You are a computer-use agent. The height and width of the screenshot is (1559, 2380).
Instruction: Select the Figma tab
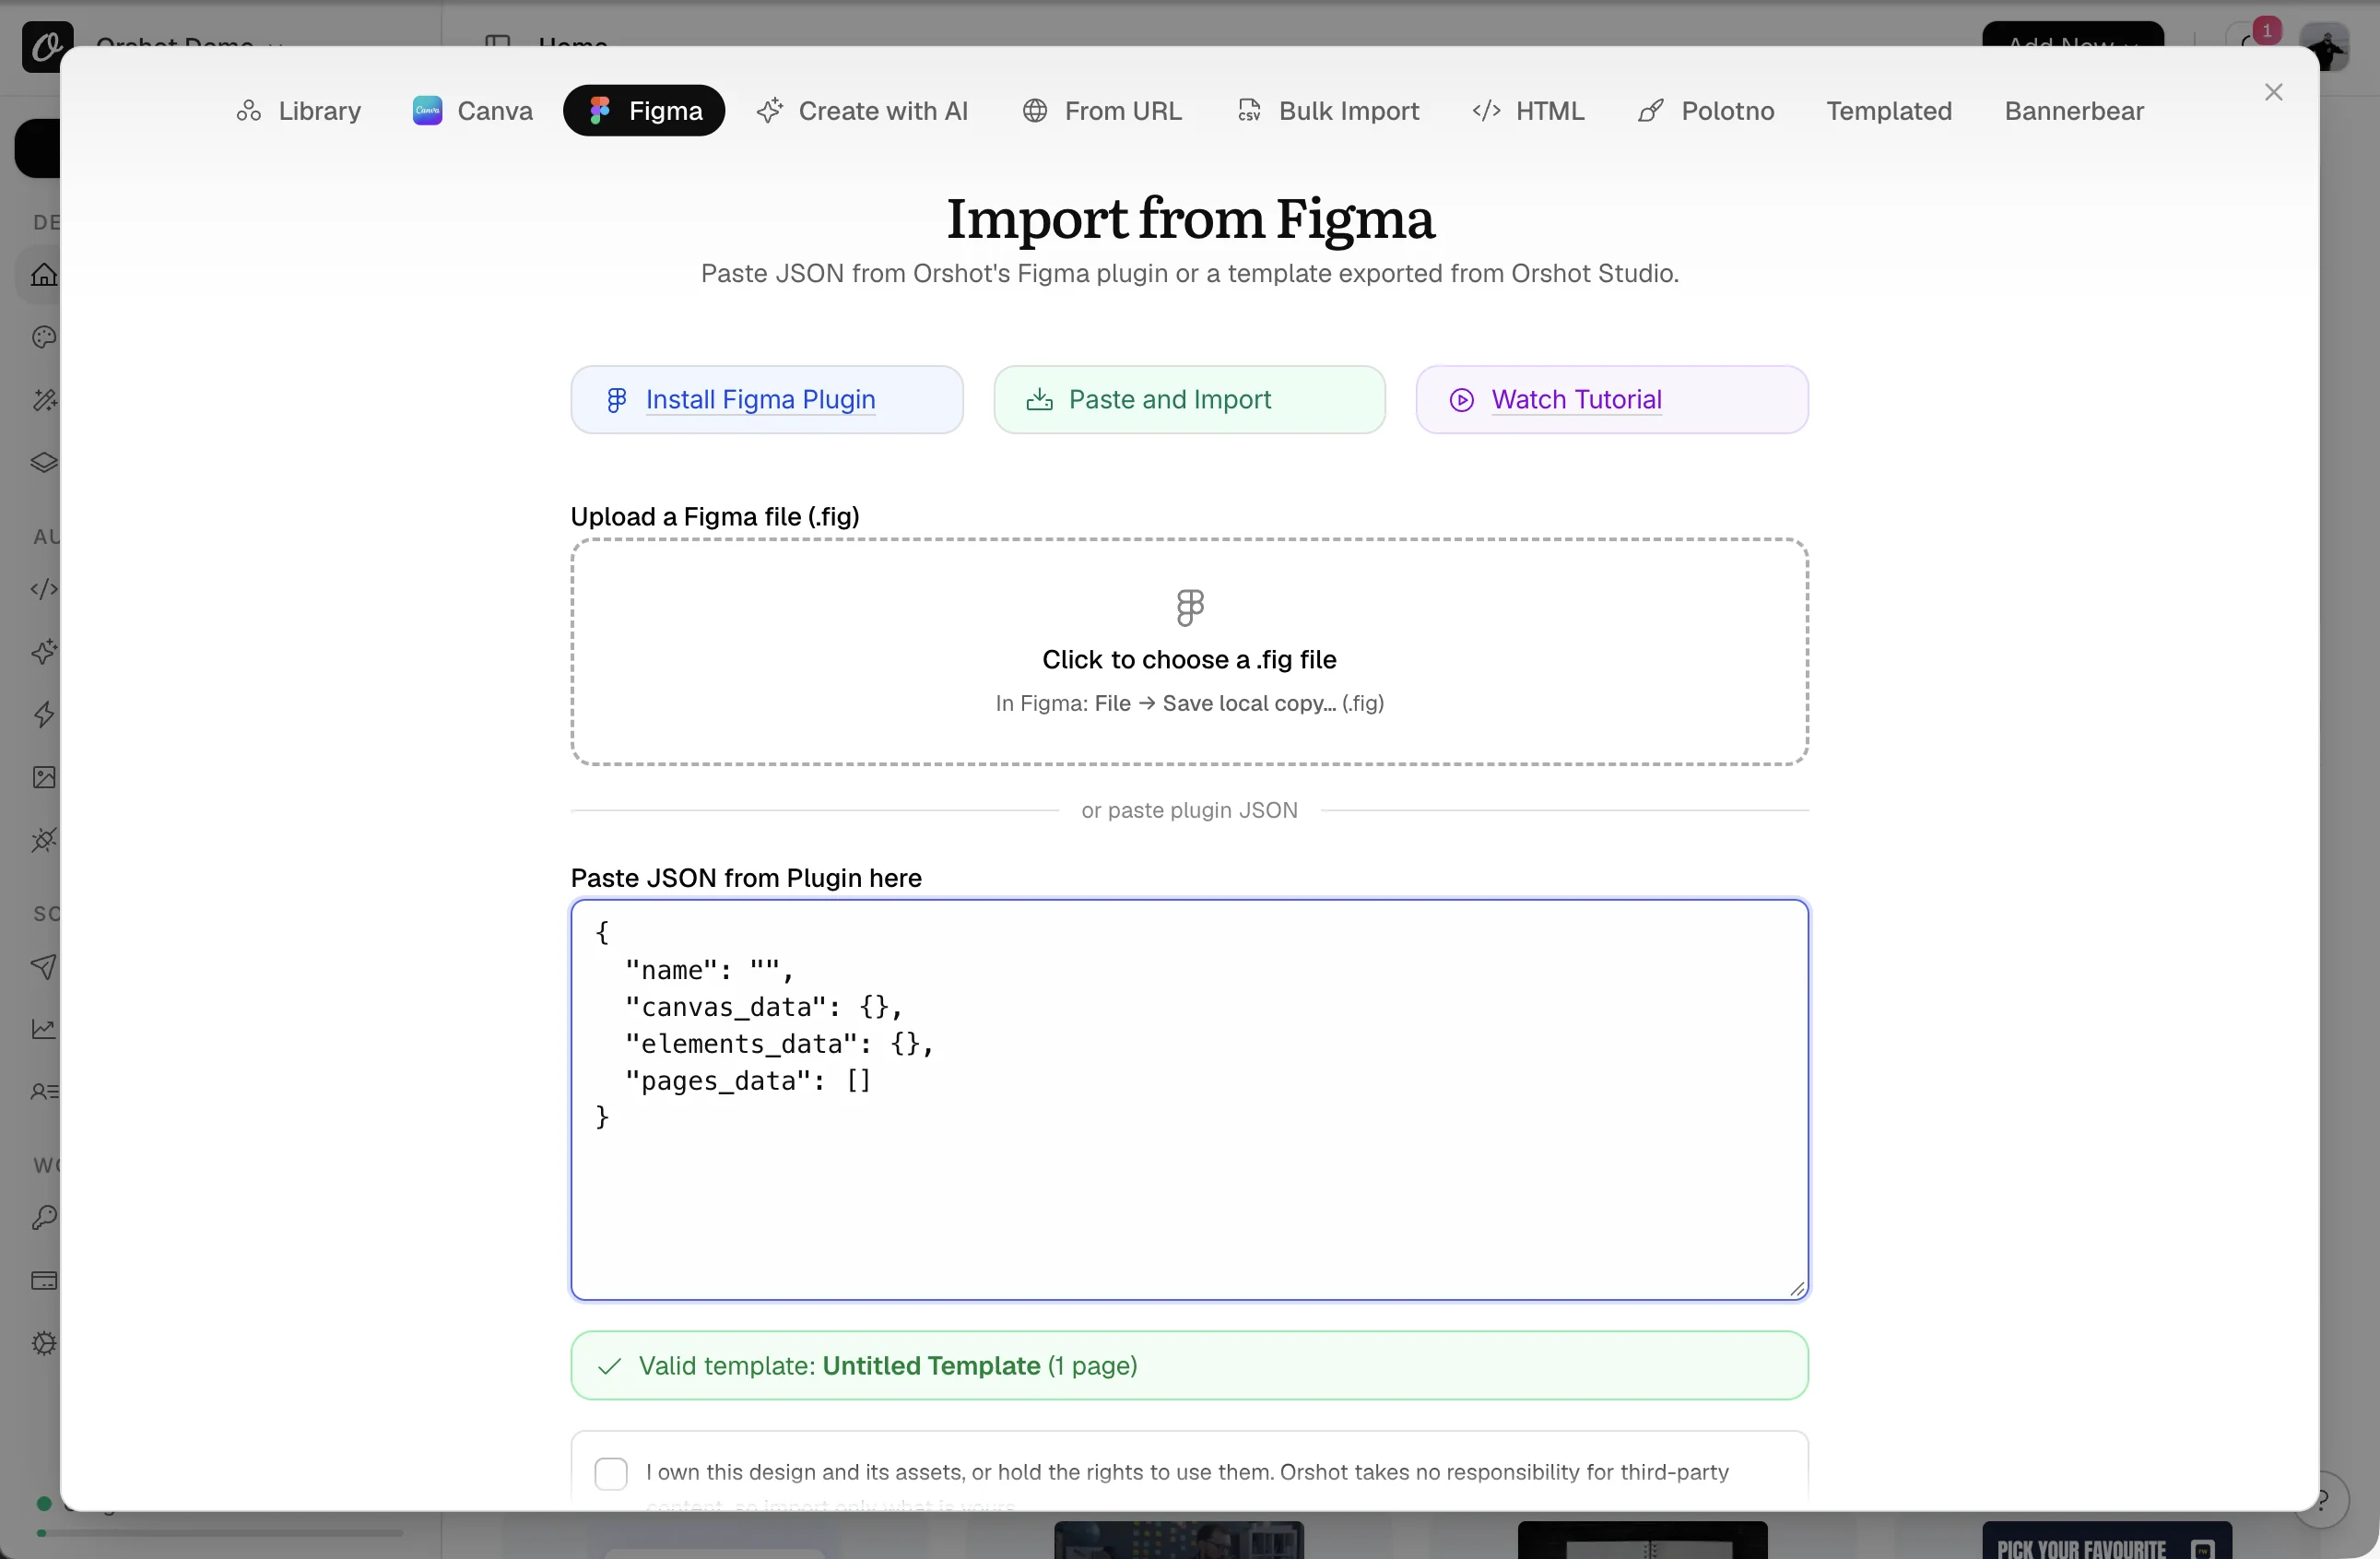point(644,111)
